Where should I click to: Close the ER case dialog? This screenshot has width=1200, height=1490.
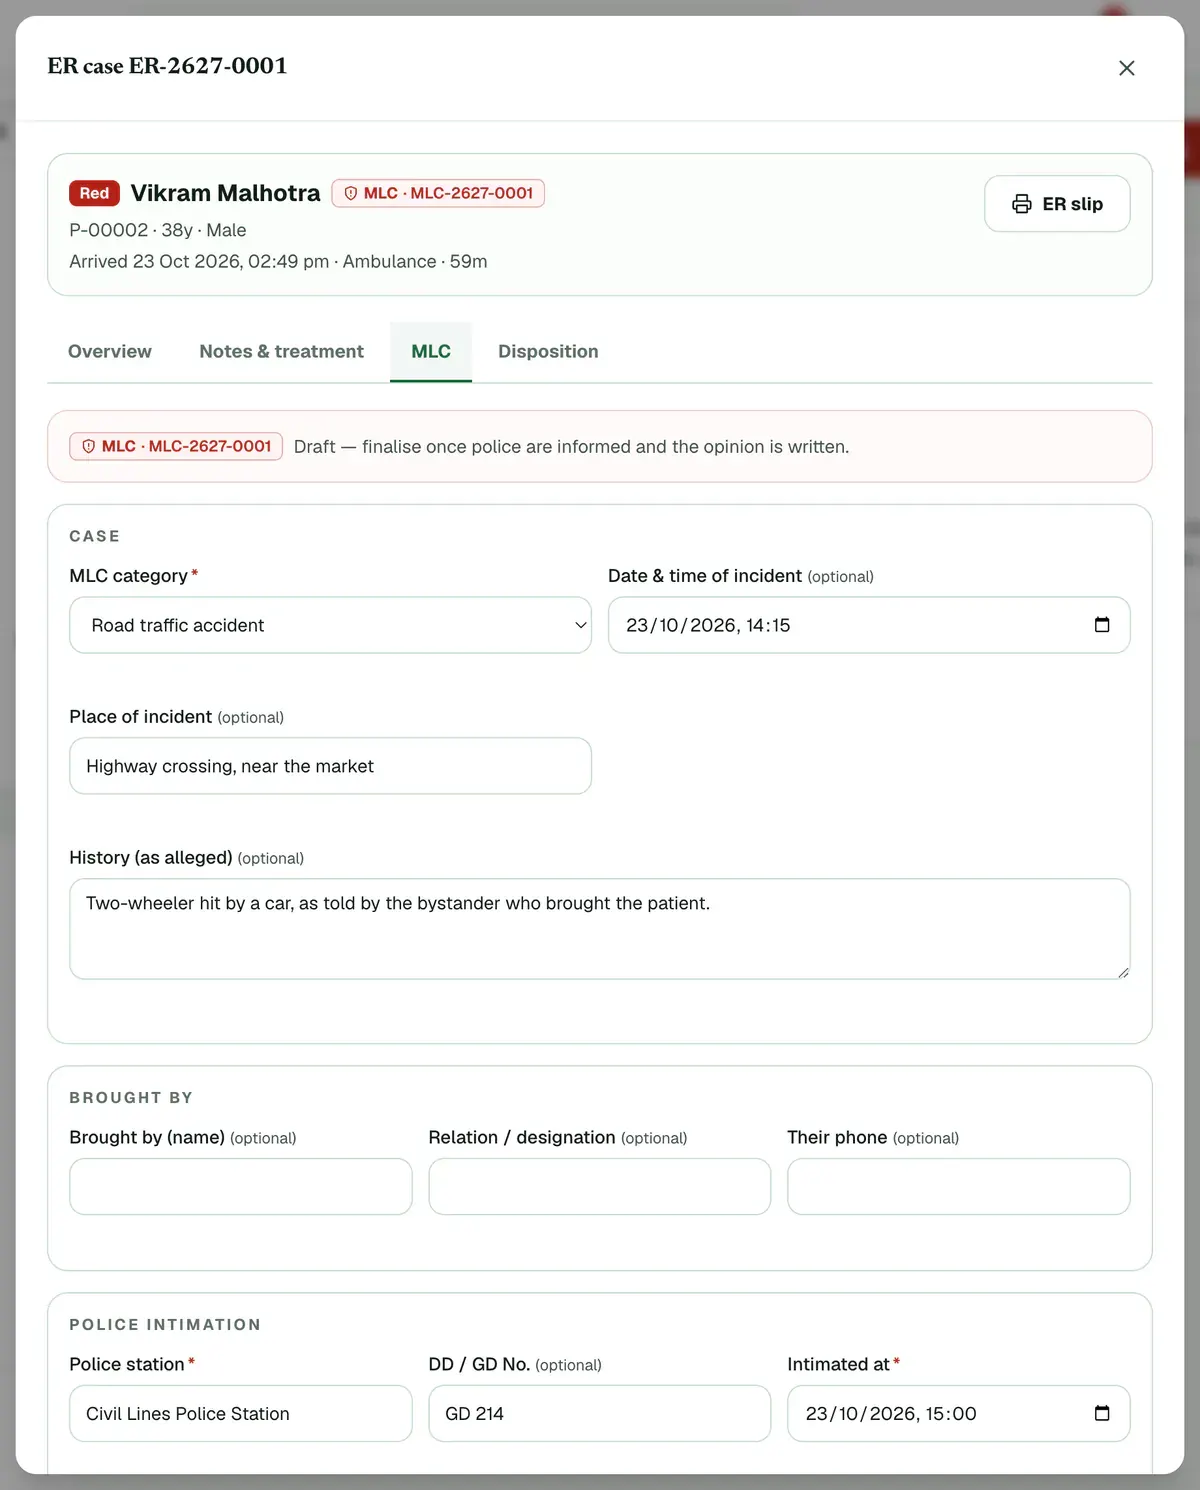1126,68
